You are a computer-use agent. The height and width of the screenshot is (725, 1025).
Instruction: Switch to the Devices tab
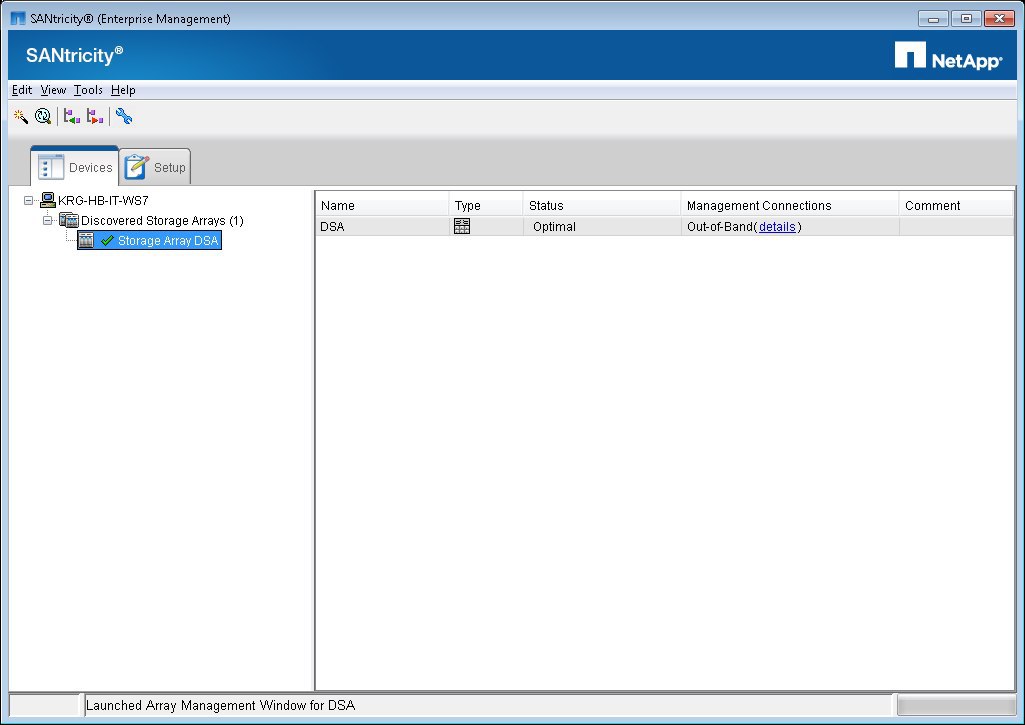point(75,167)
